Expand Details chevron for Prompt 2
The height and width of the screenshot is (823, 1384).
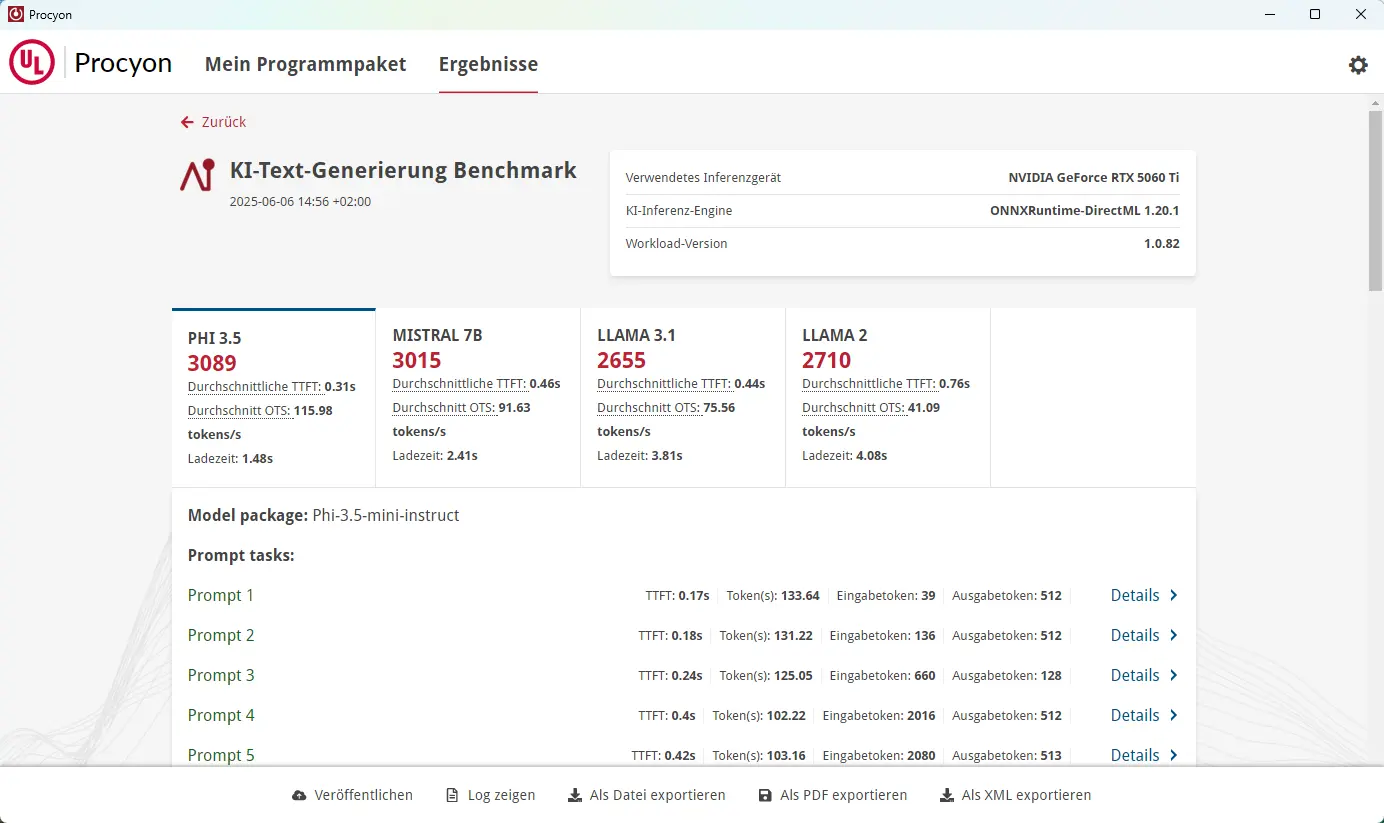click(x=1174, y=635)
